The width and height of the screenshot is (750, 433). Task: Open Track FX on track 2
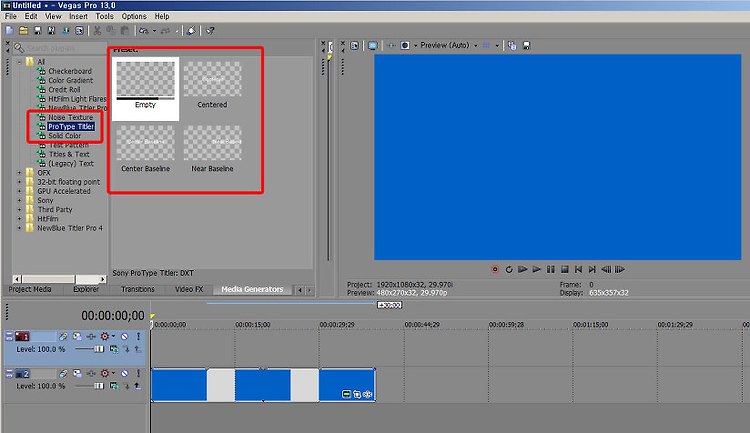[x=91, y=373]
